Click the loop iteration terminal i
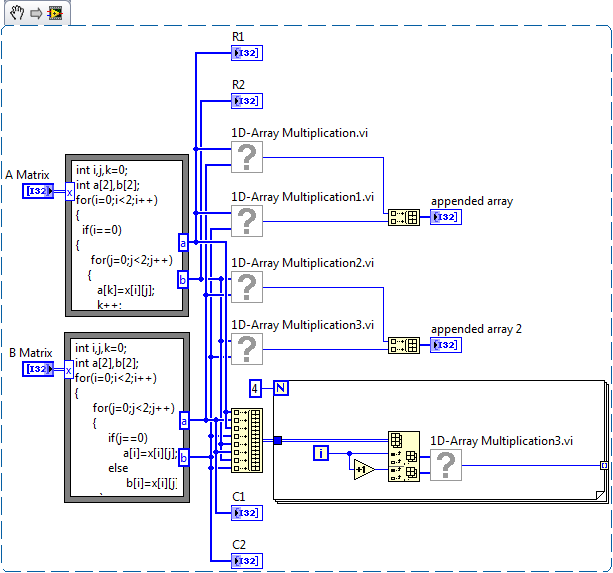This screenshot has width=613, height=573. [x=321, y=454]
